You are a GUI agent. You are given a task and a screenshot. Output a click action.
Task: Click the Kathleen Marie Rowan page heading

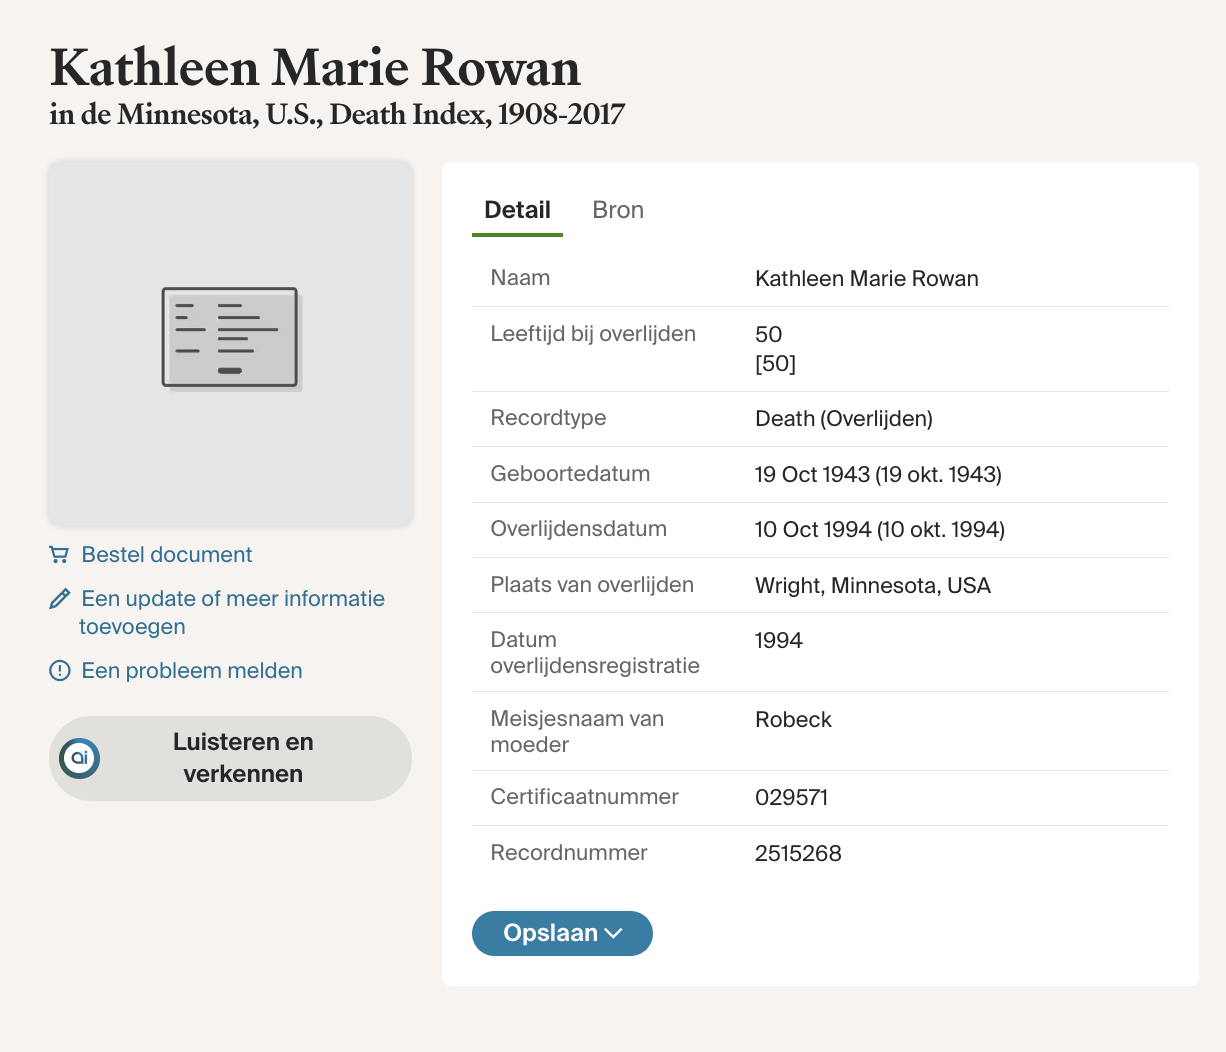coord(315,68)
